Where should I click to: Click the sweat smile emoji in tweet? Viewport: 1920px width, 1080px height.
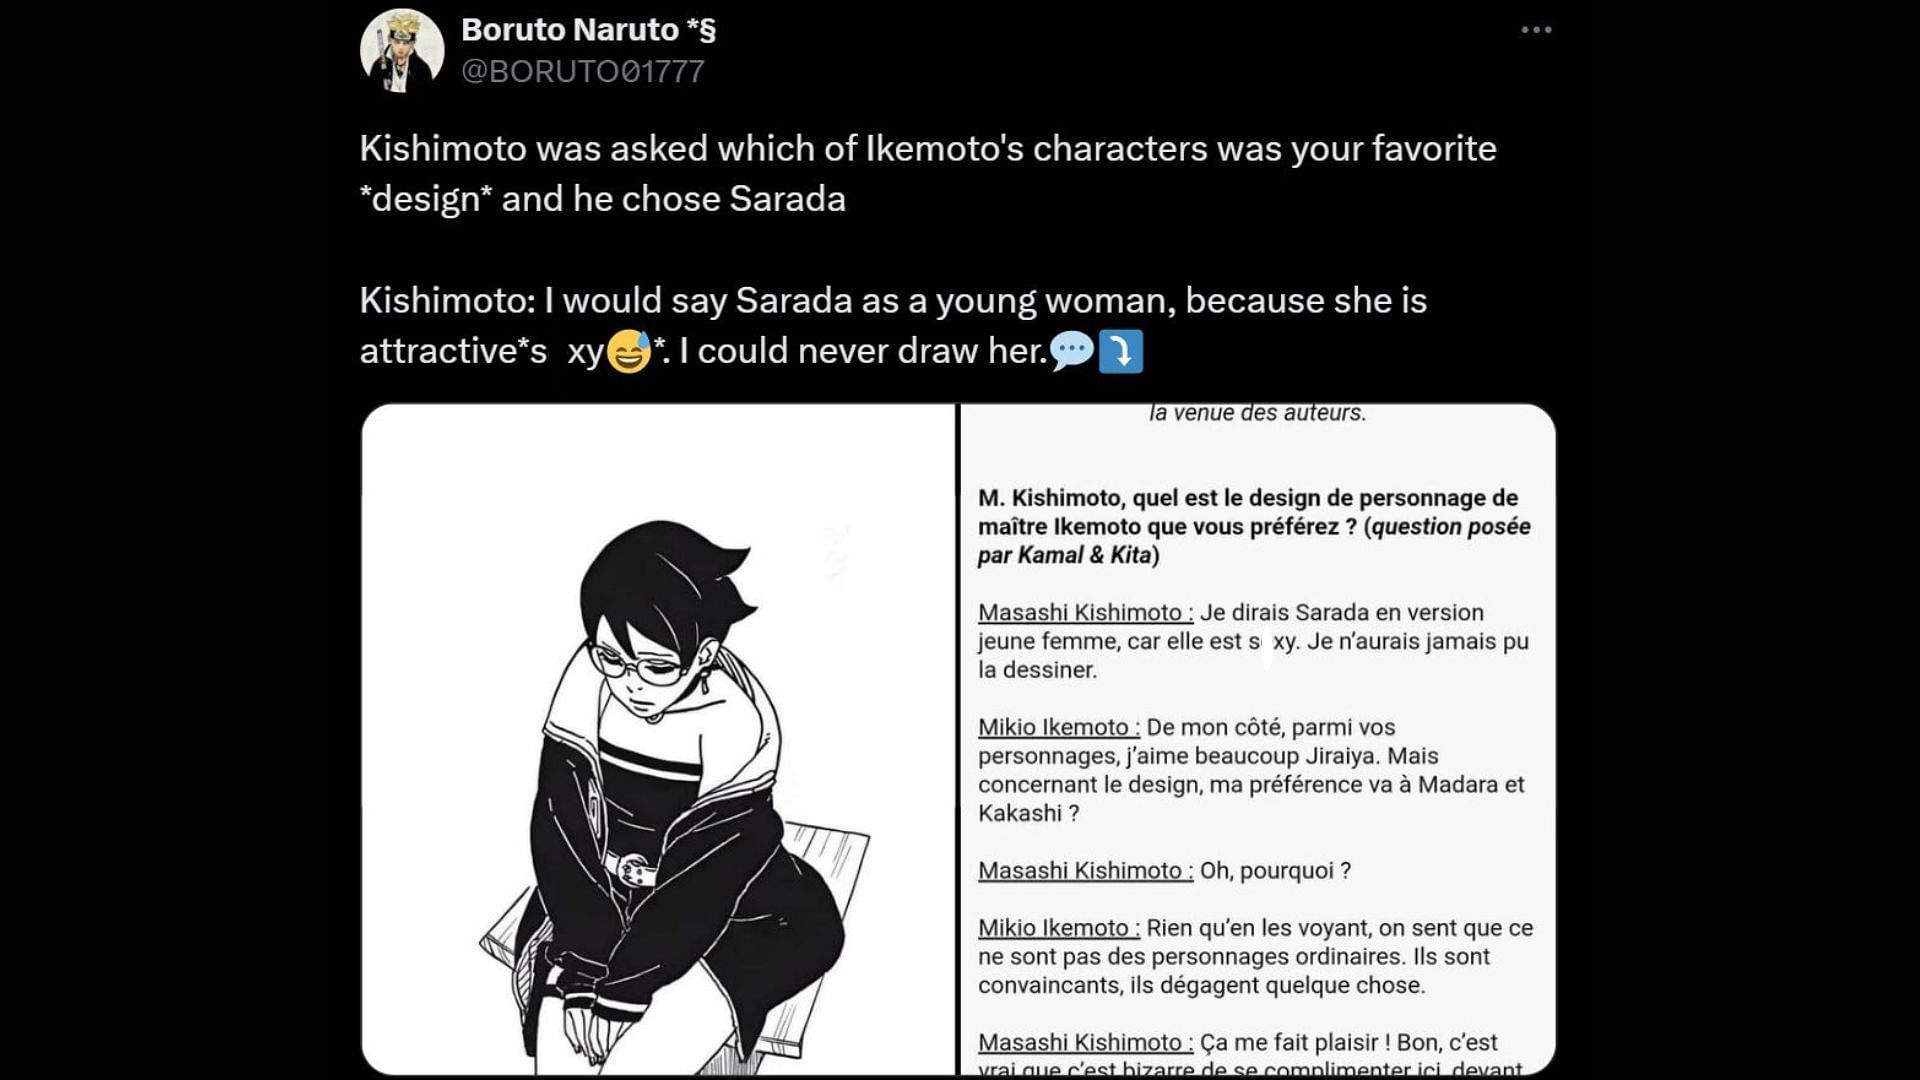629,351
